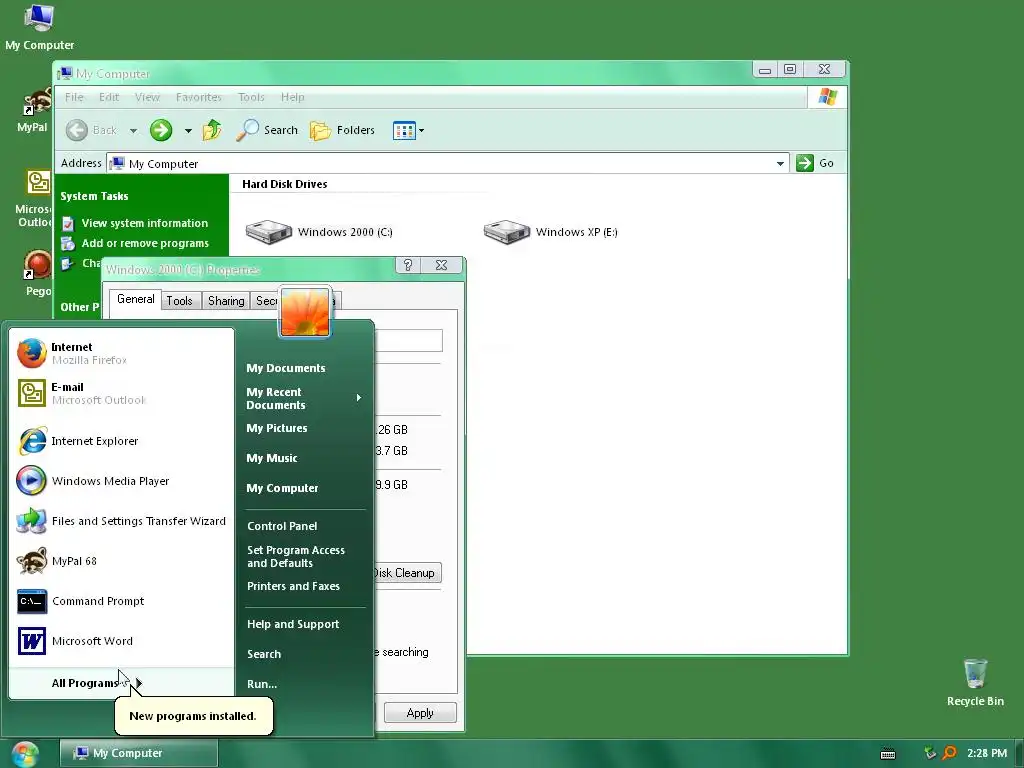The image size is (1024, 768).
Task: Click the green Go button arrow
Action: pos(805,163)
